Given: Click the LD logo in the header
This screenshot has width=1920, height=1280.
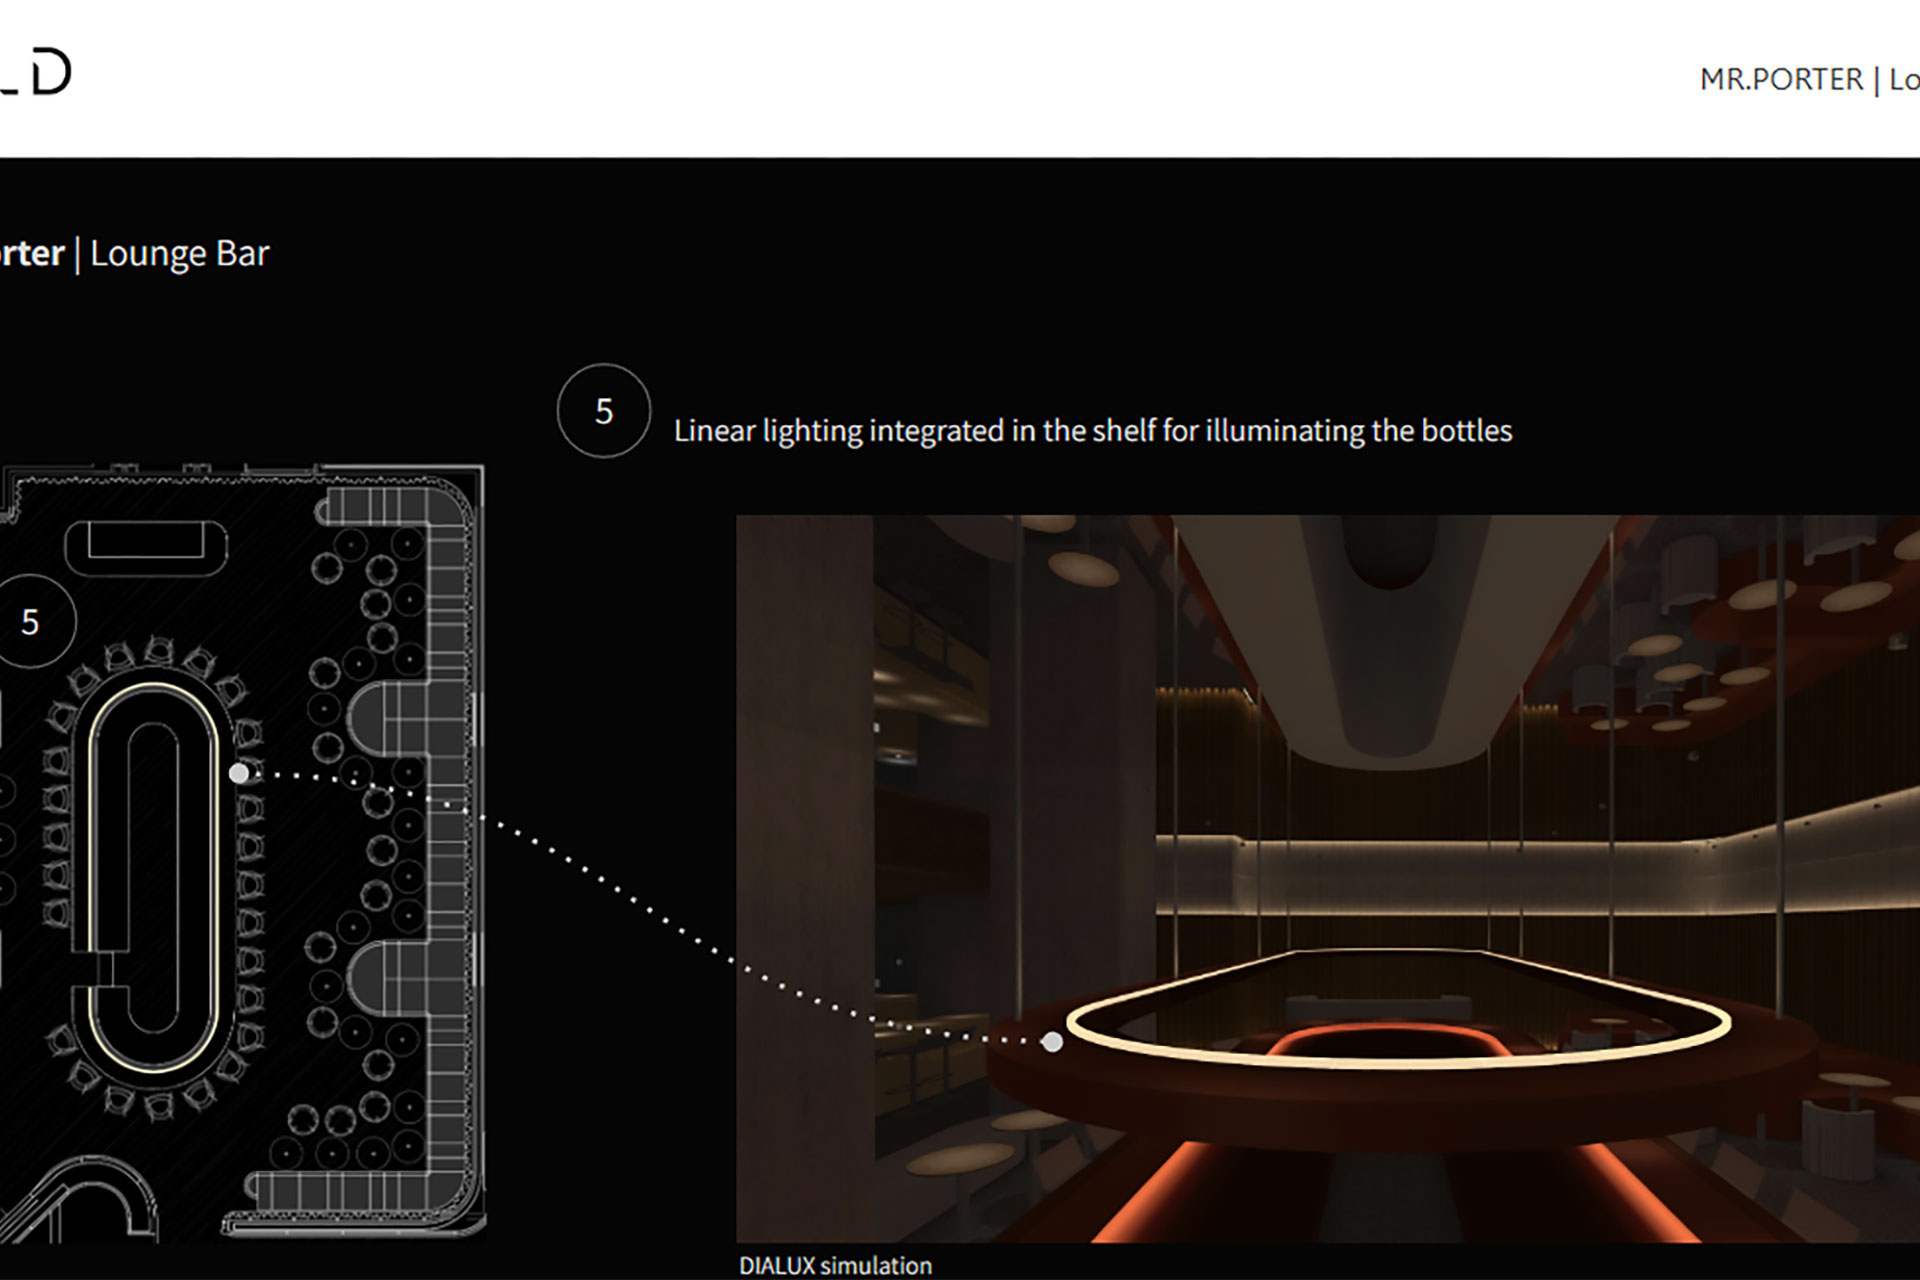Looking at the screenshot, I should coord(38,74).
